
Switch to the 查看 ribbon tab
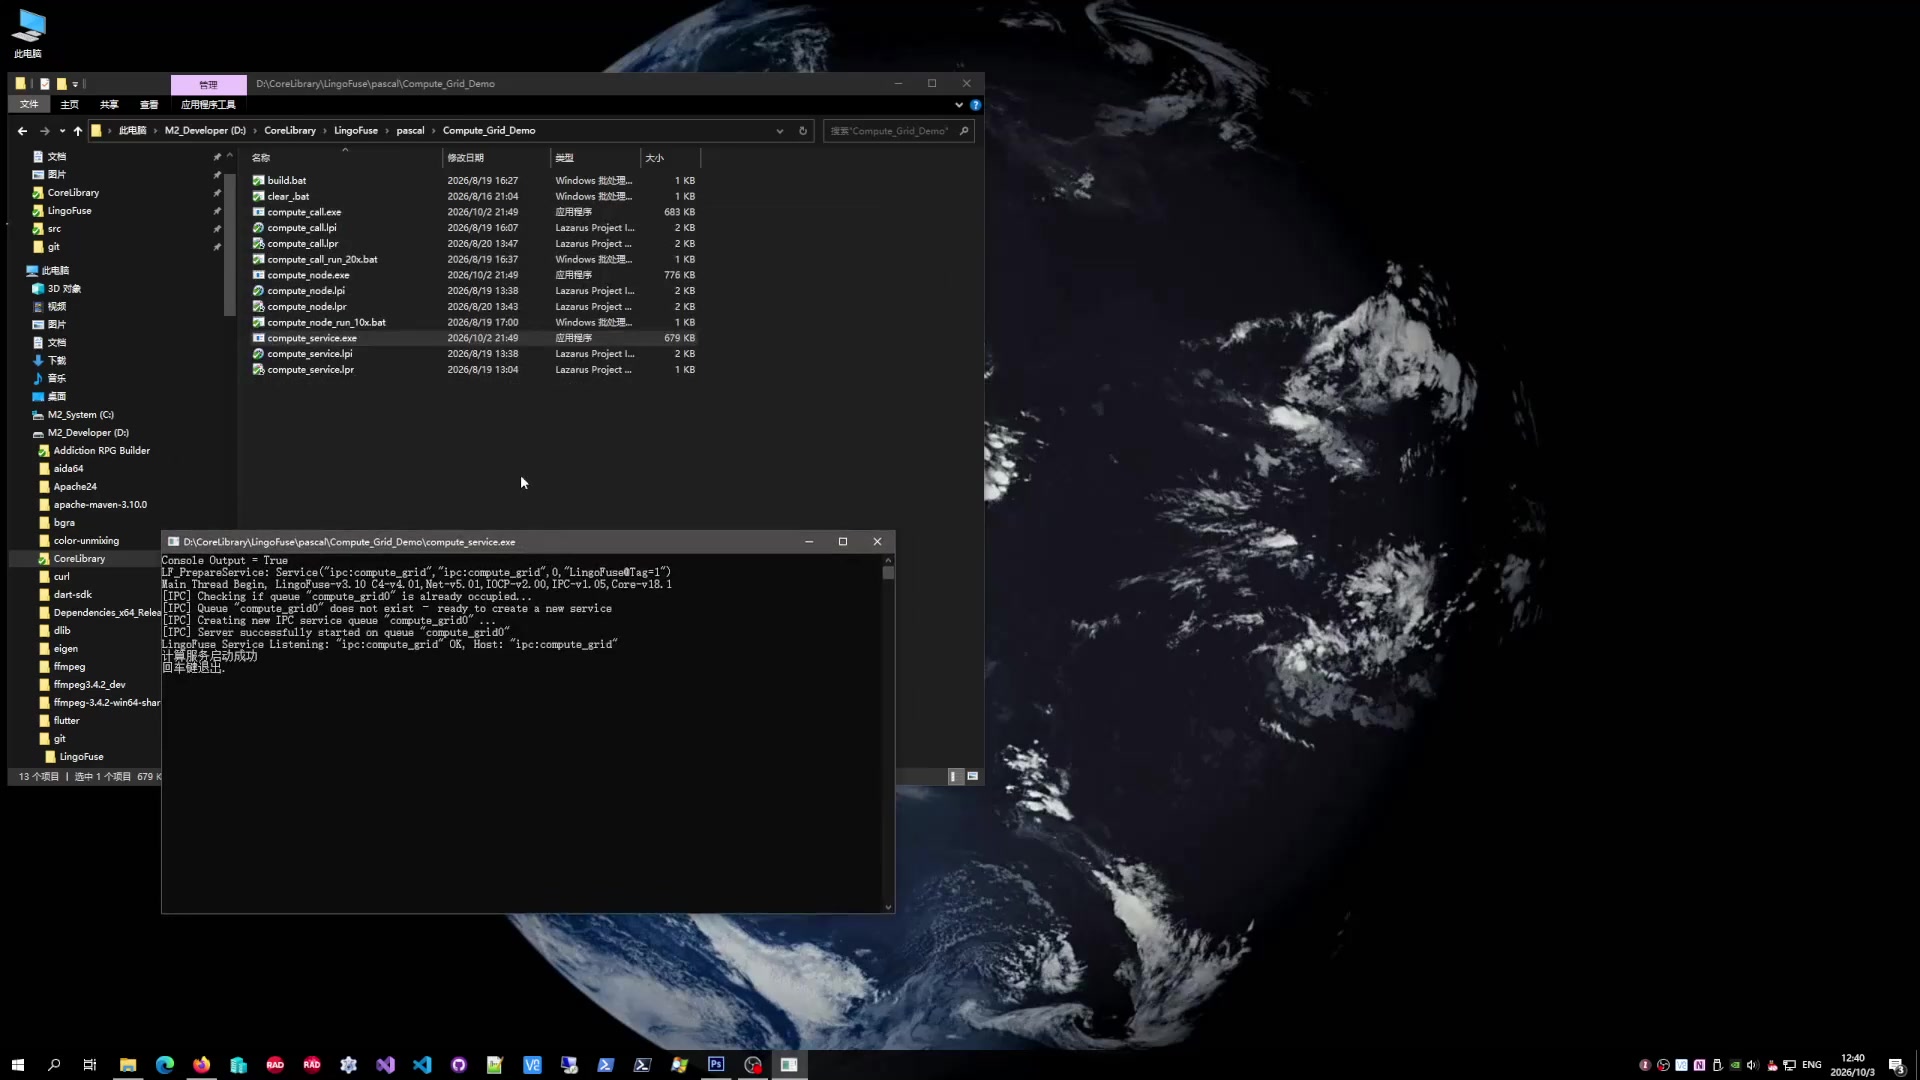pyautogui.click(x=149, y=105)
